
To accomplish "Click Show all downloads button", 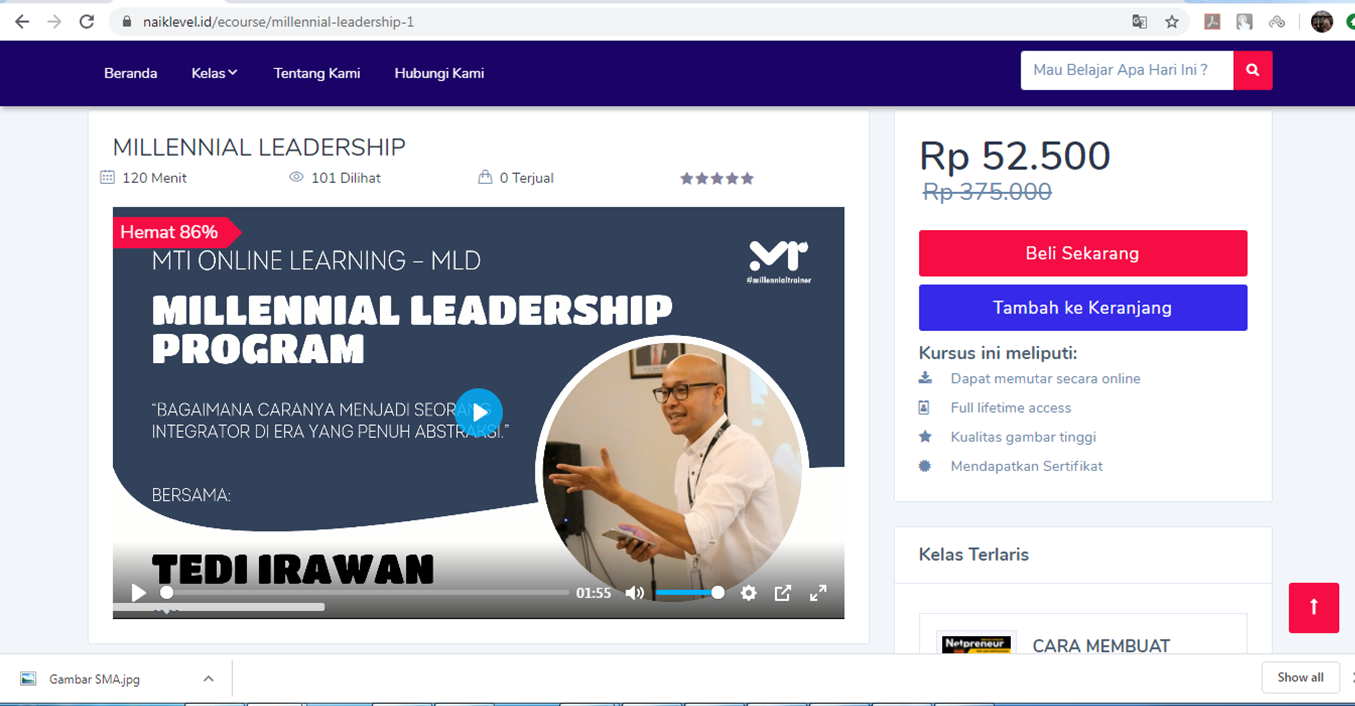I will point(1300,677).
